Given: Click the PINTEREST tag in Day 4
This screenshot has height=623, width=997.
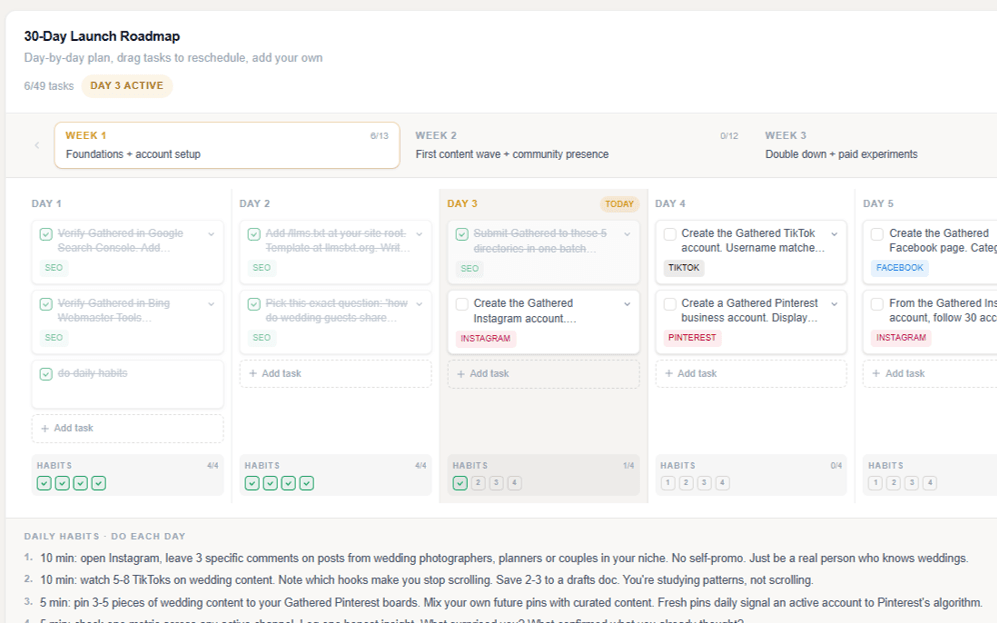Looking at the screenshot, I should click(692, 338).
